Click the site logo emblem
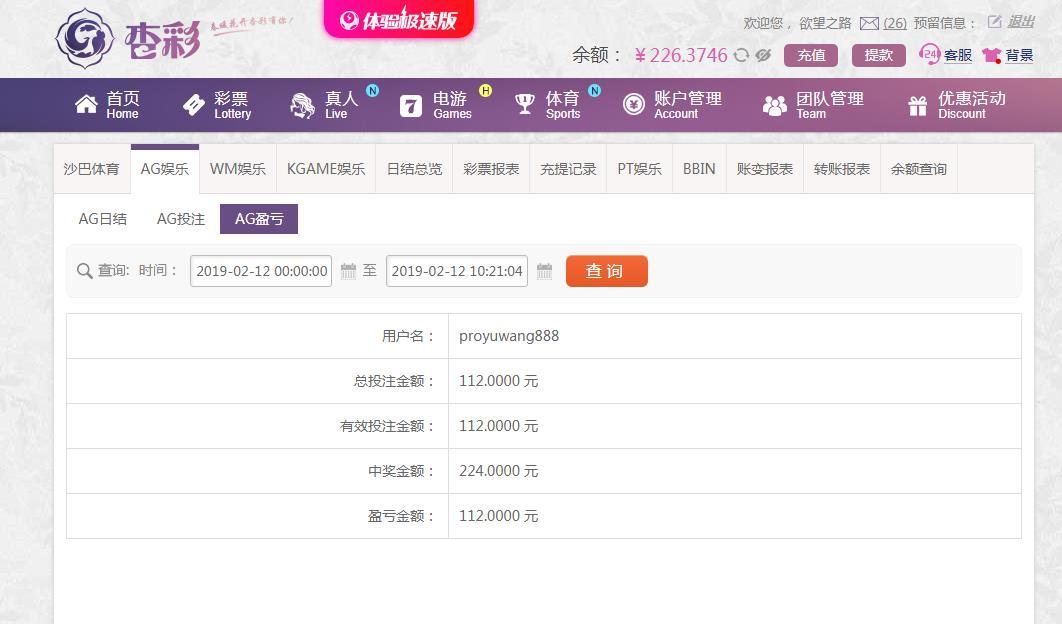Image resolution: width=1062 pixels, height=624 pixels. coord(84,39)
